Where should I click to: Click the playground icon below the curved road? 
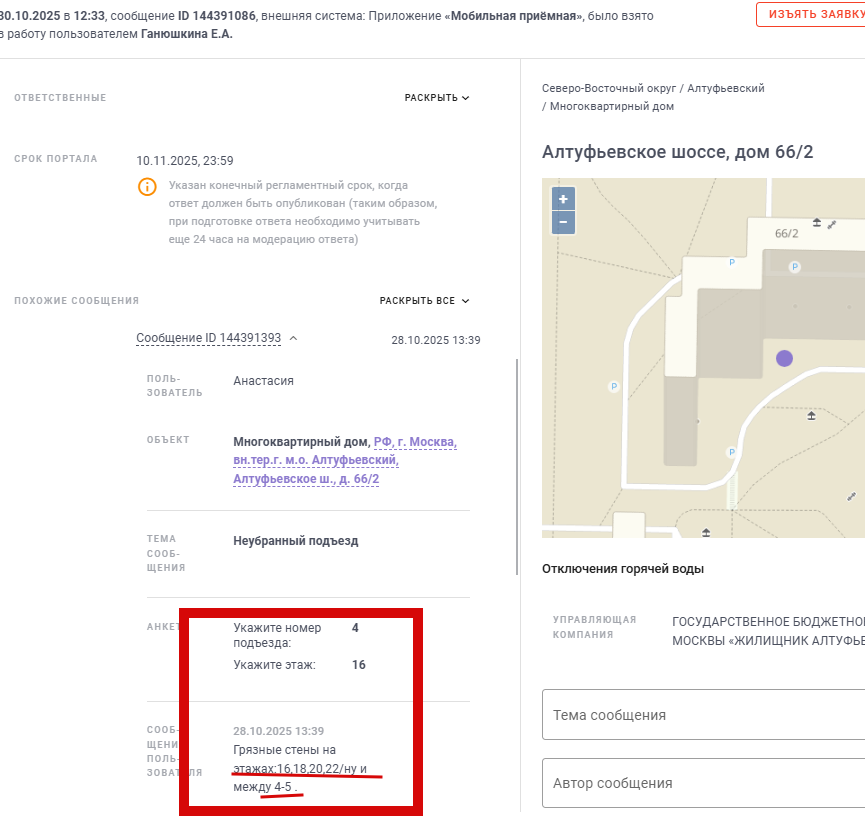(811, 415)
